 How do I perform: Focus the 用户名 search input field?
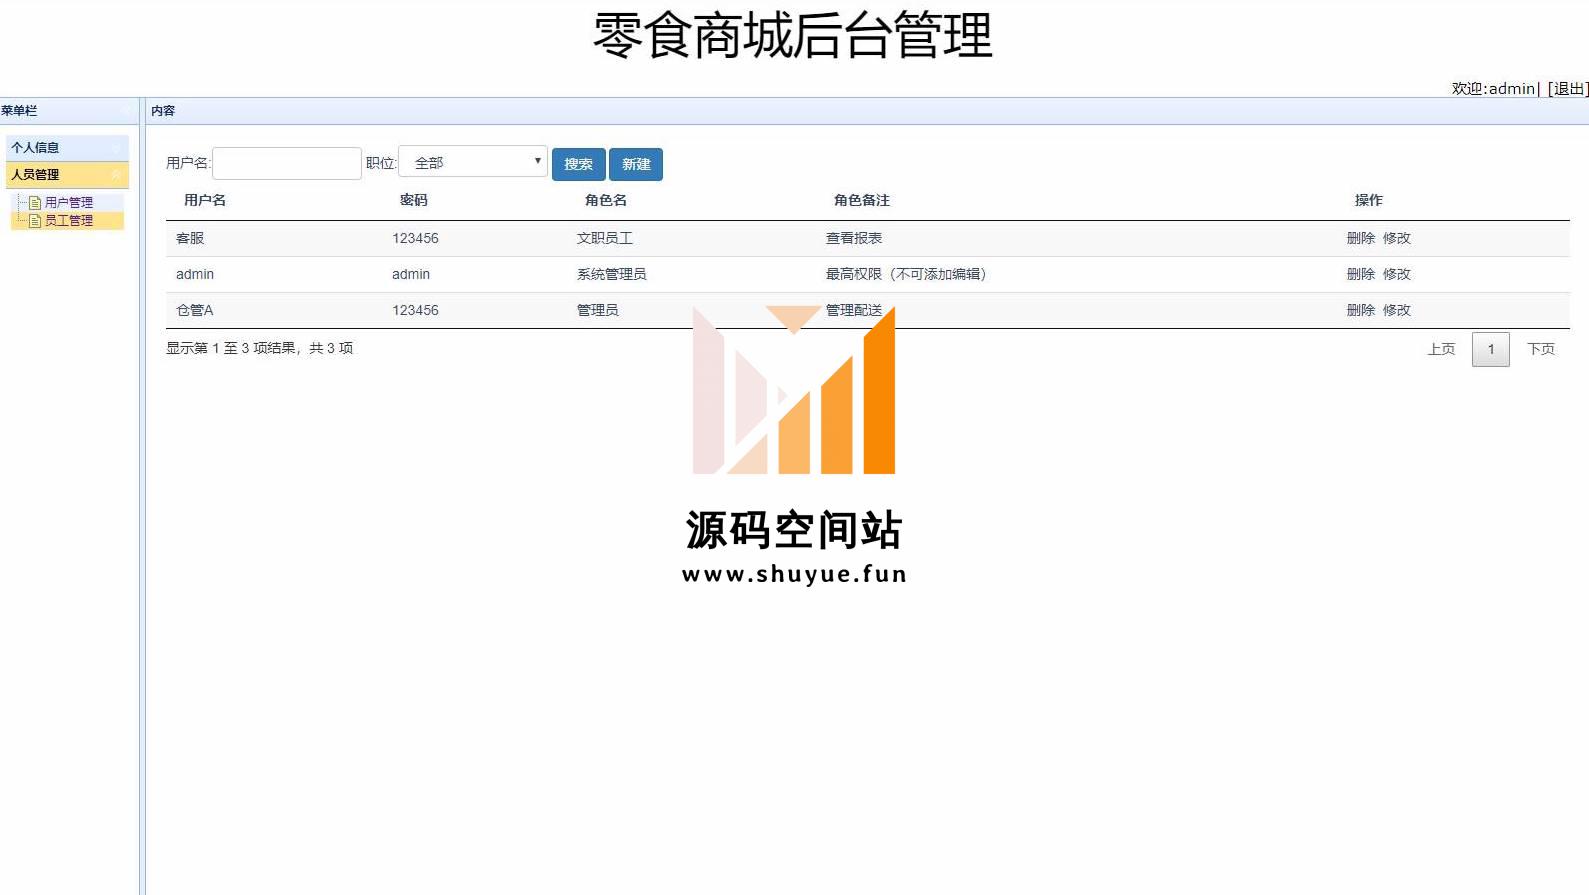287,163
